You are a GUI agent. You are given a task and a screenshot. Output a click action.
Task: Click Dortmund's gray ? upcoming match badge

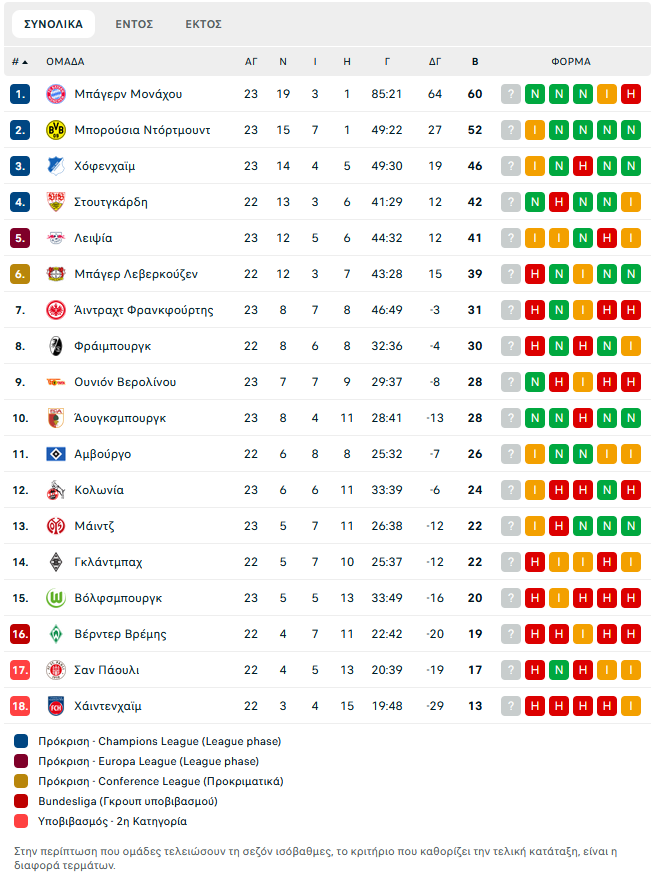coord(511,130)
